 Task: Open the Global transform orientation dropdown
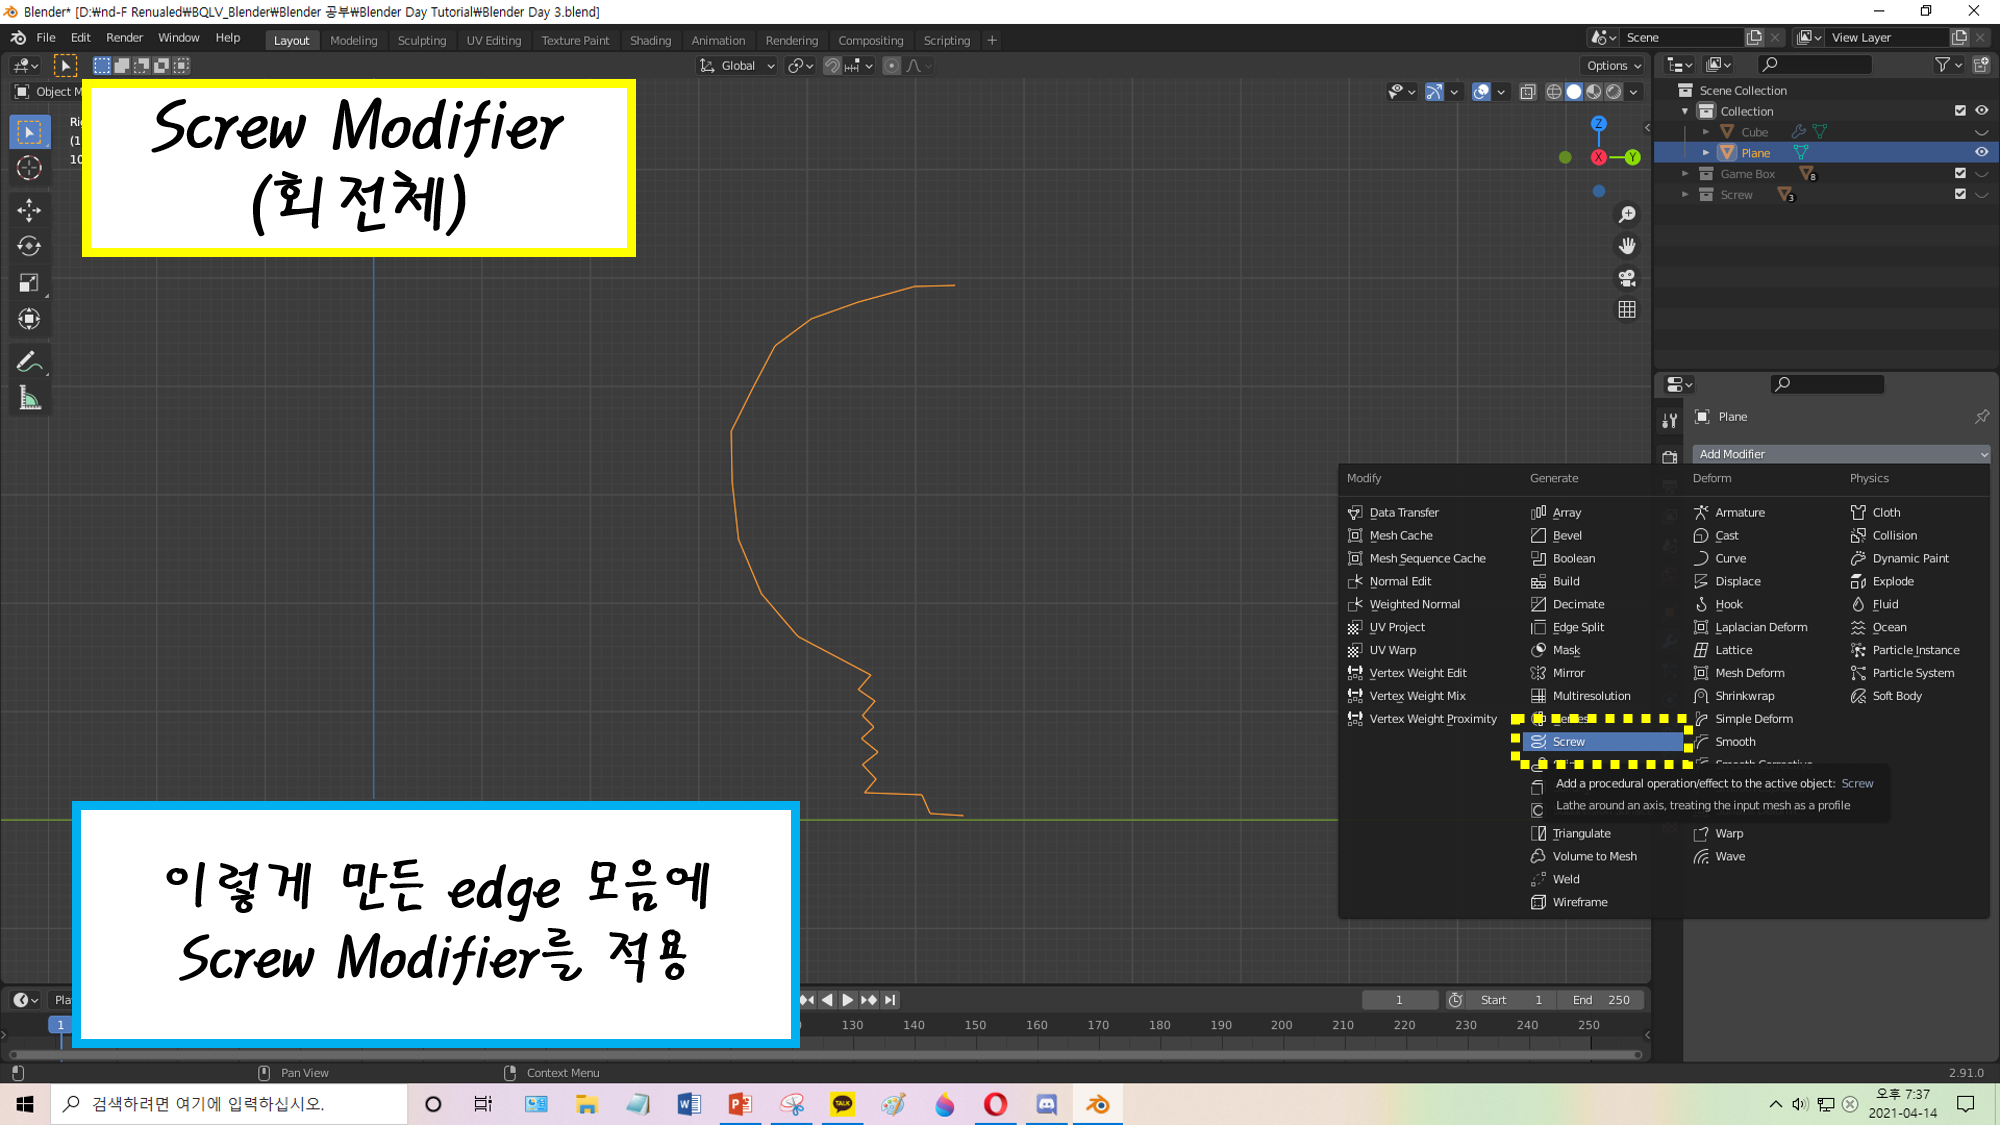(x=738, y=66)
